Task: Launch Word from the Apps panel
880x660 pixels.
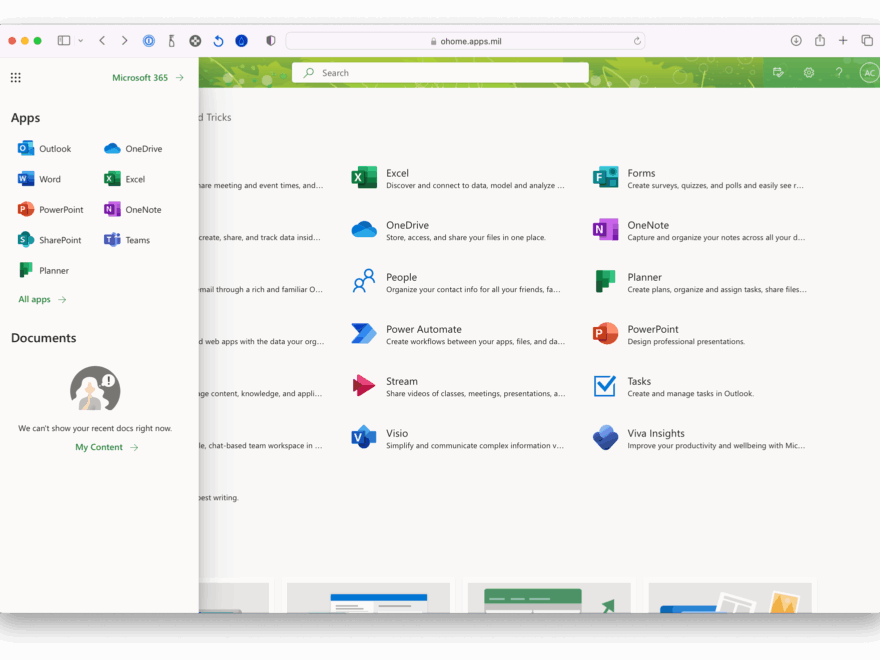Action: (39, 179)
